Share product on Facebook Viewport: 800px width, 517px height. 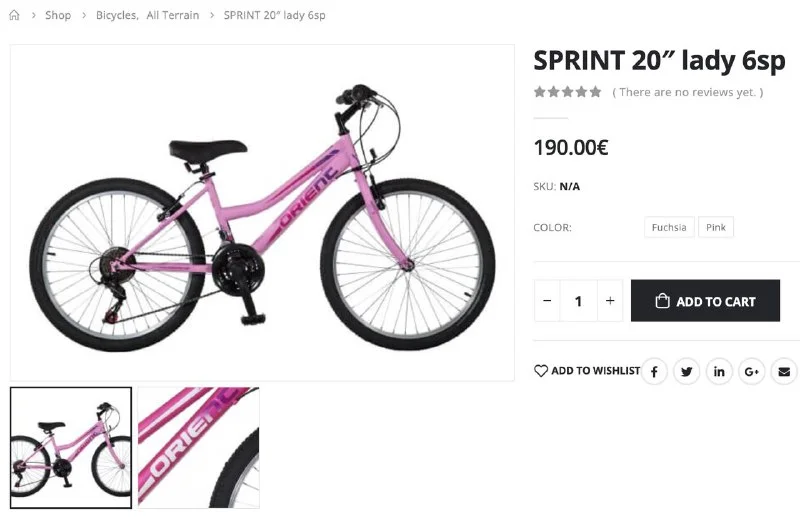[x=654, y=372]
